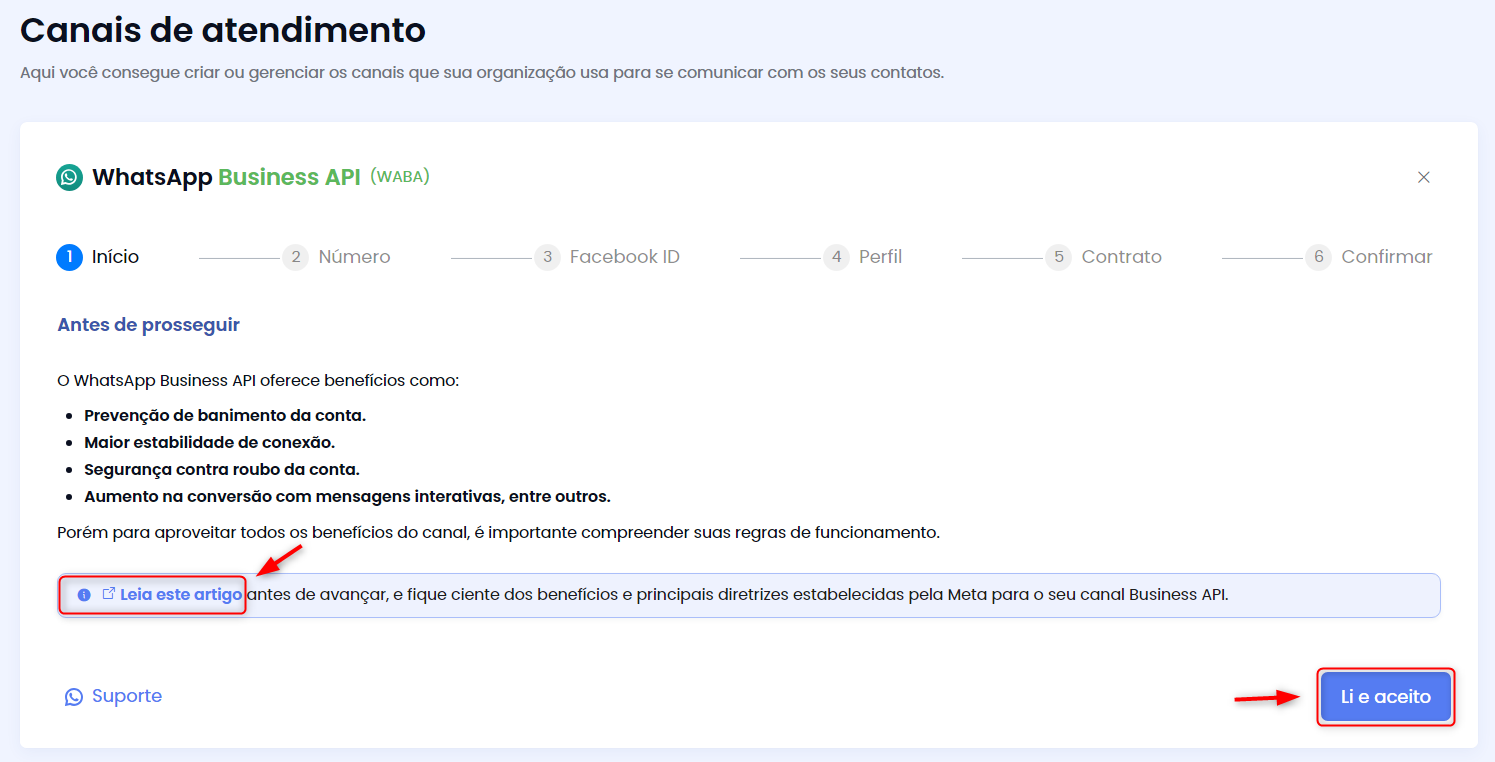Click the WhatsApp icon next to Suporte
1495x762 pixels.
click(74, 697)
